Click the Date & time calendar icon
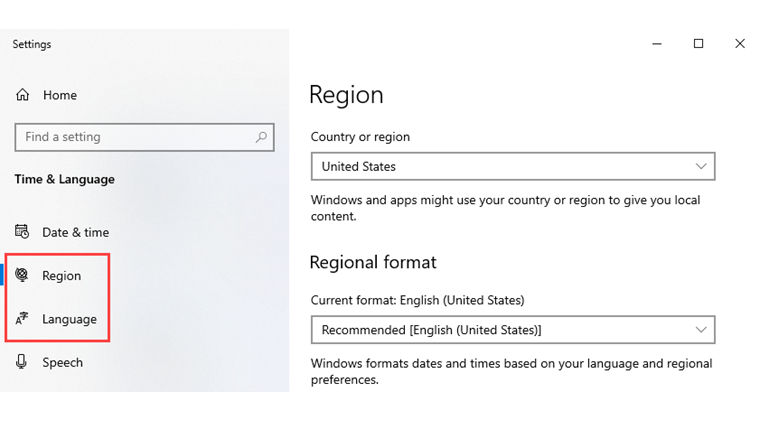The width and height of the screenshot is (760, 422). click(x=23, y=232)
